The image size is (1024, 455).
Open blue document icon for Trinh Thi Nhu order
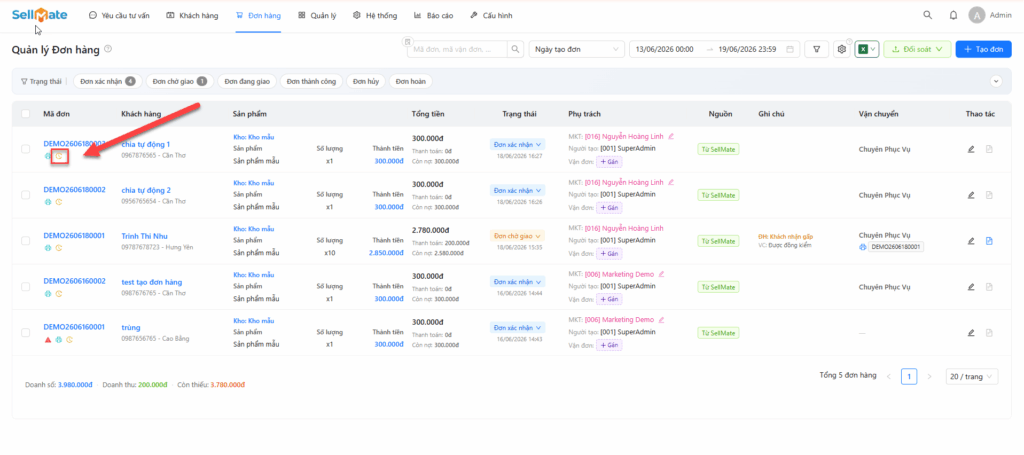pos(989,241)
